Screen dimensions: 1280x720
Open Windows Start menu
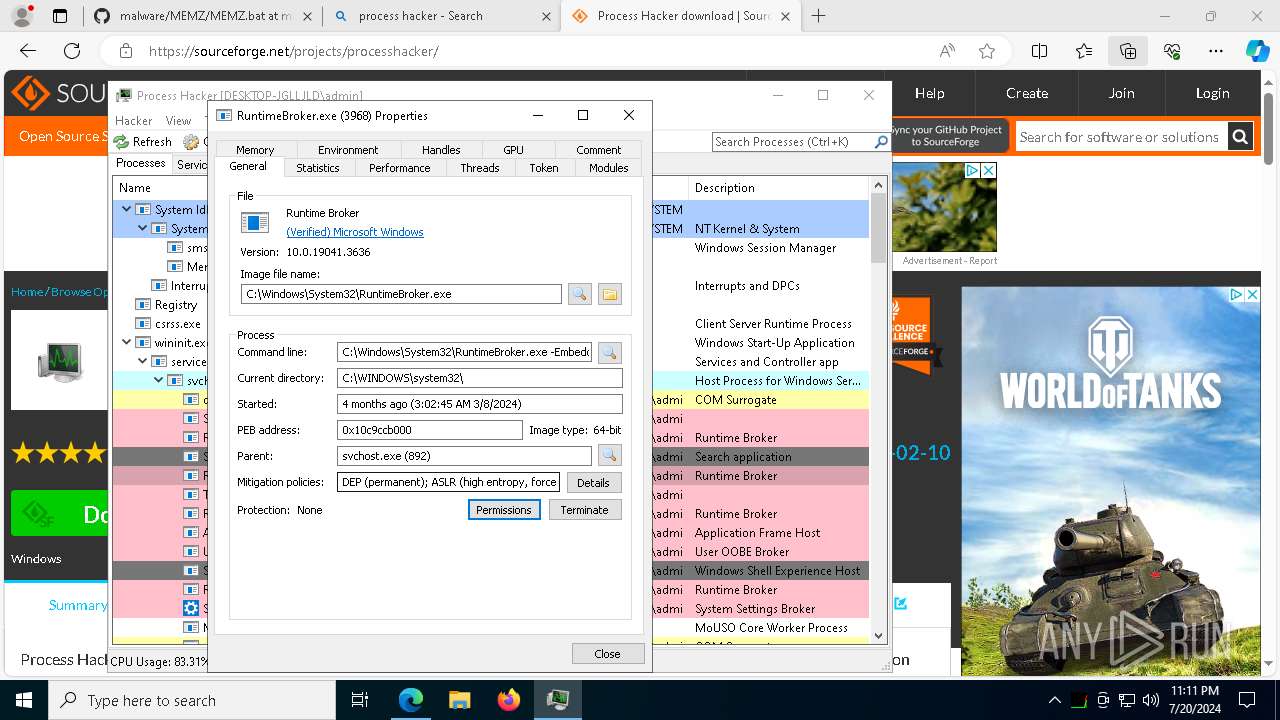[x=24, y=700]
